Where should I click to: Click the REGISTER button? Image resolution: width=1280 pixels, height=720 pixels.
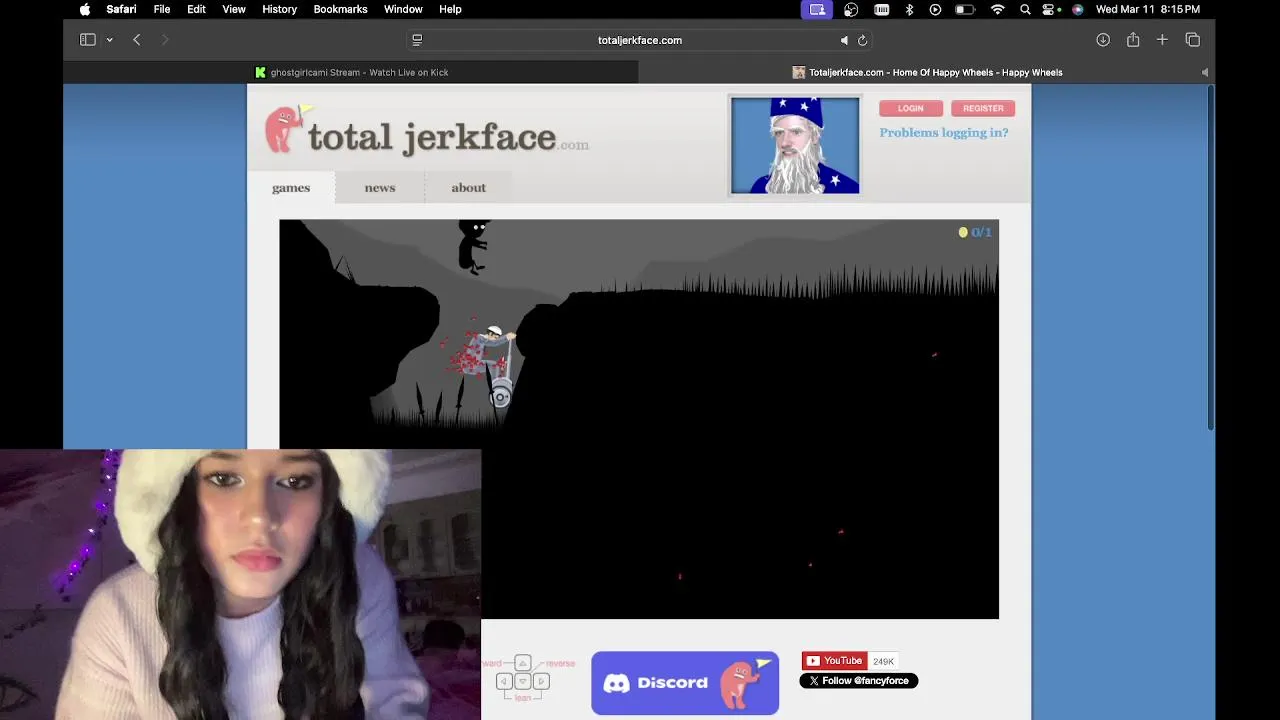(983, 108)
